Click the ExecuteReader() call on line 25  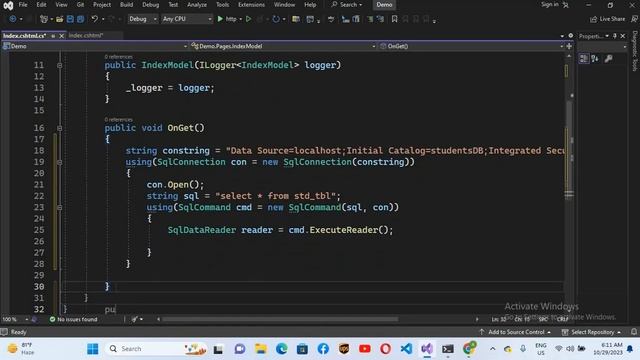click(x=351, y=230)
